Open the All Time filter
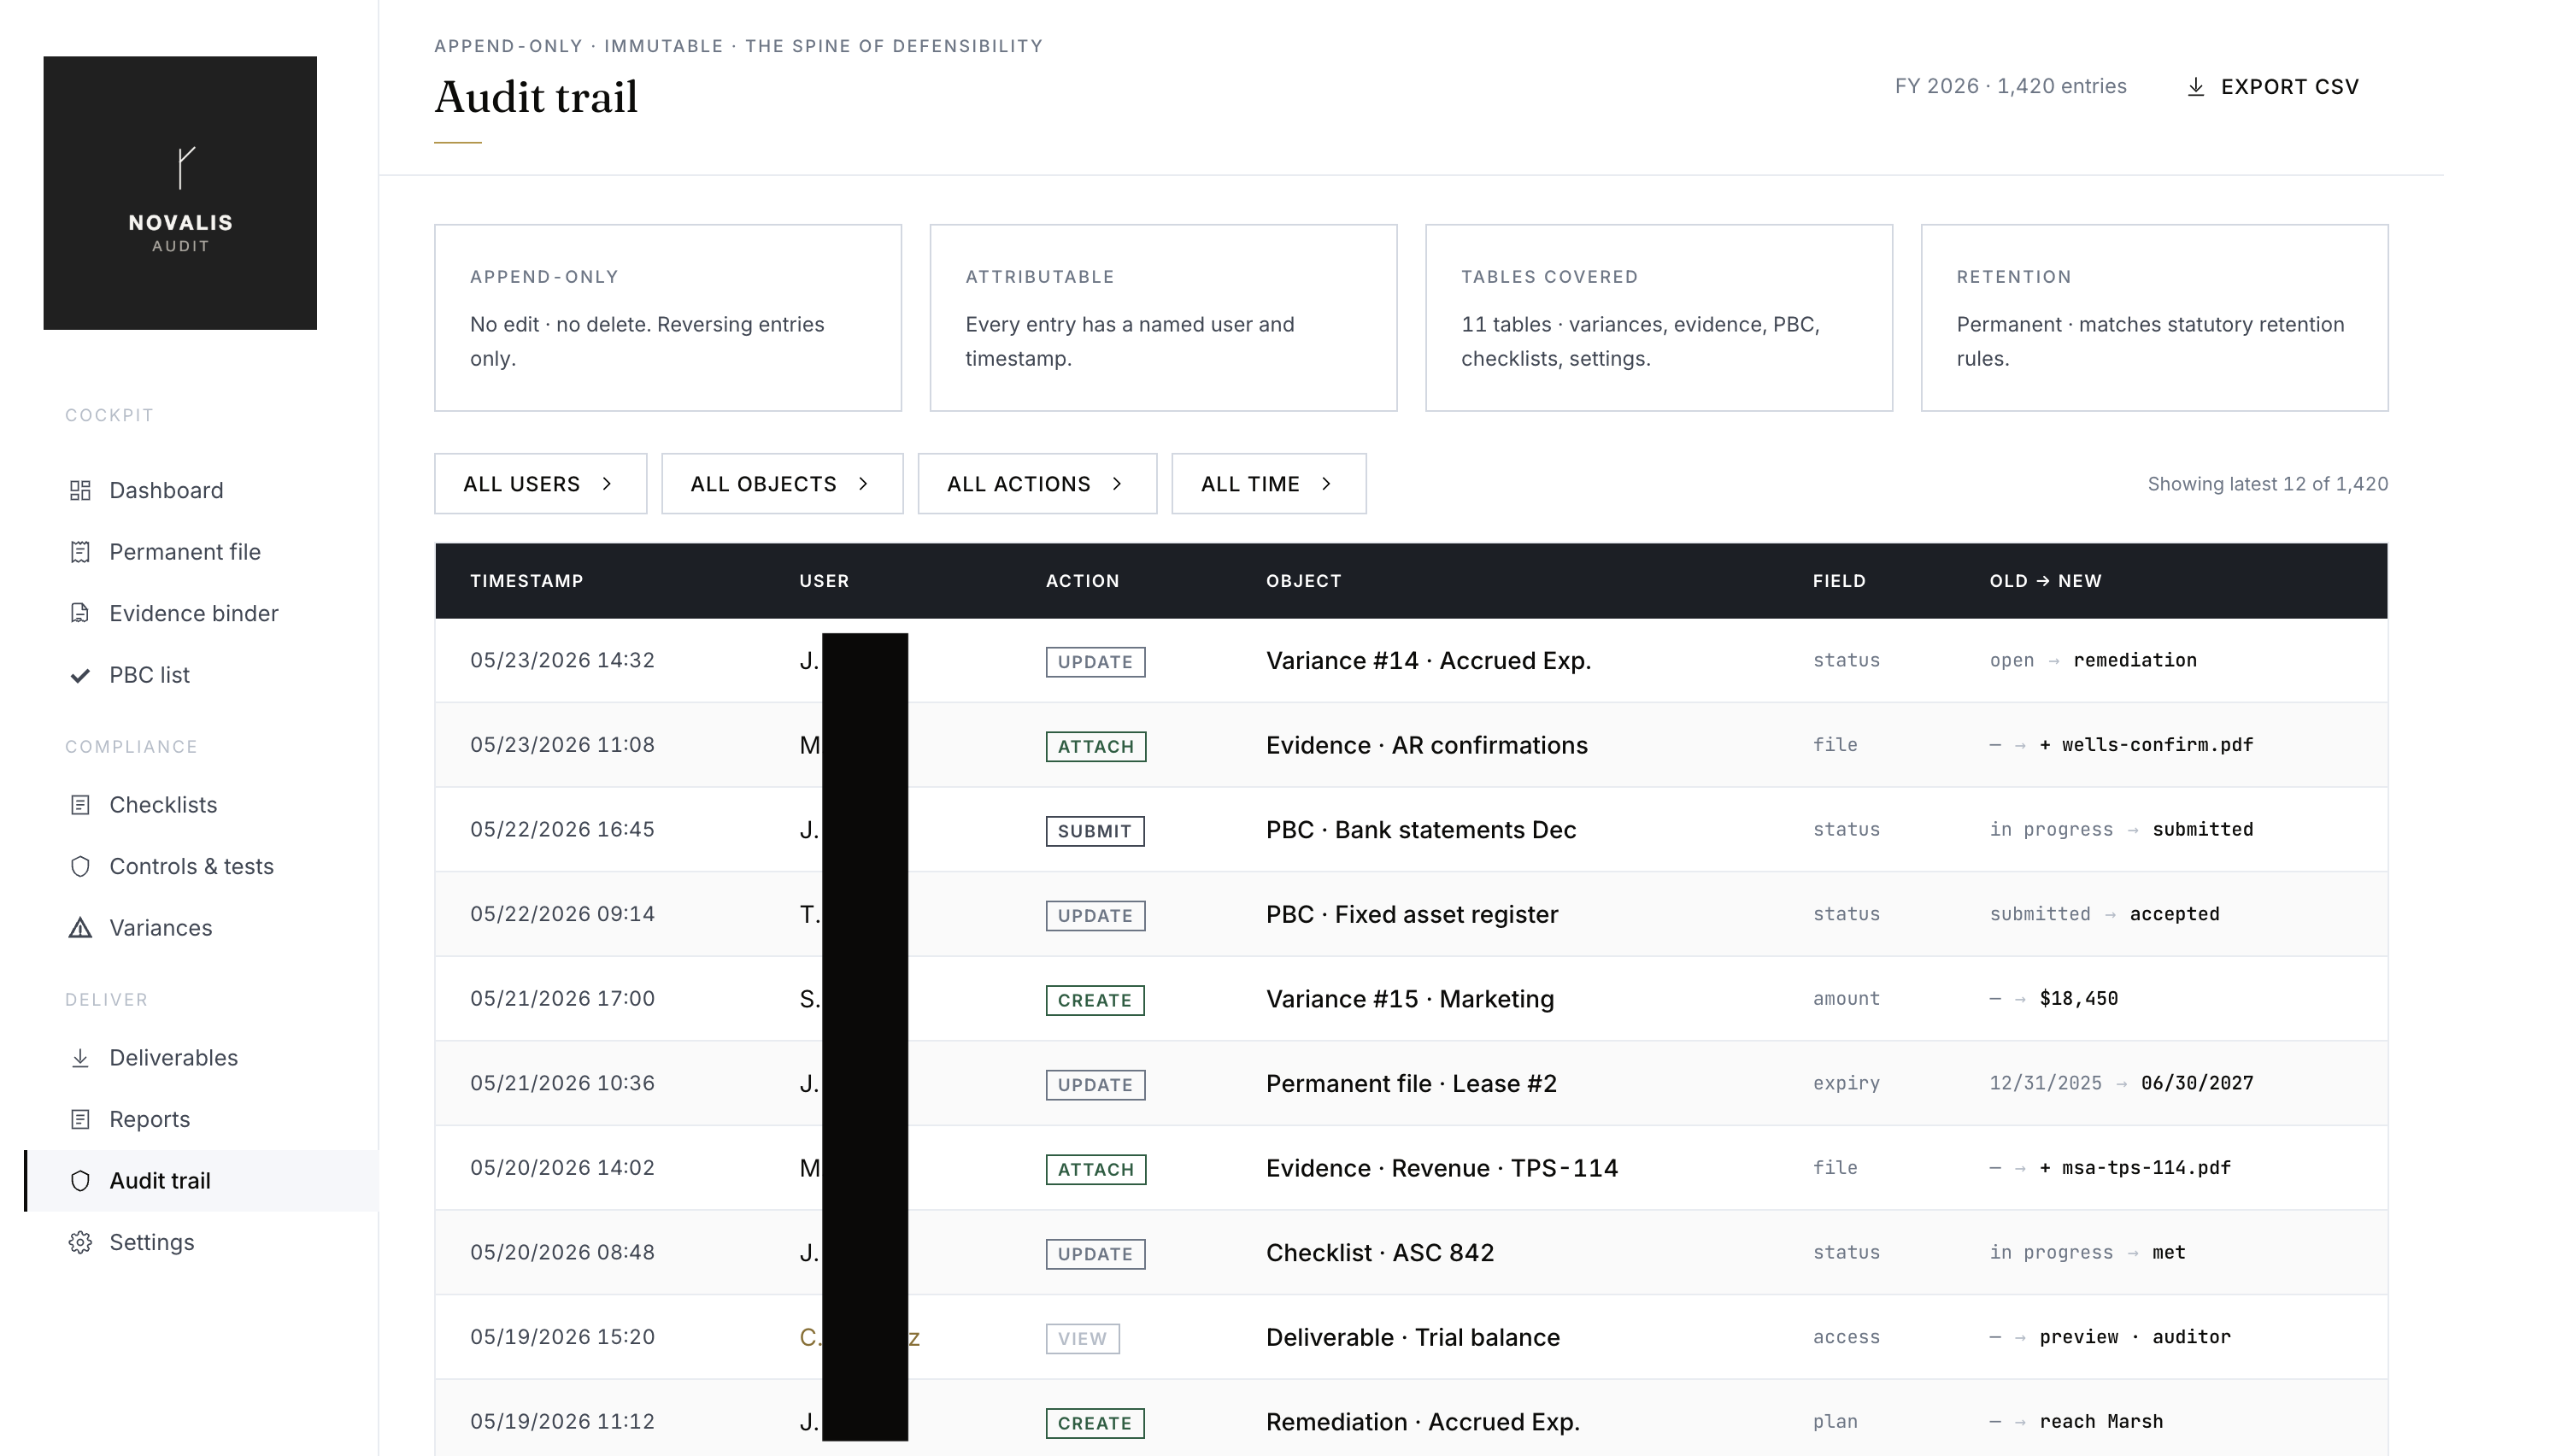 click(x=1268, y=484)
